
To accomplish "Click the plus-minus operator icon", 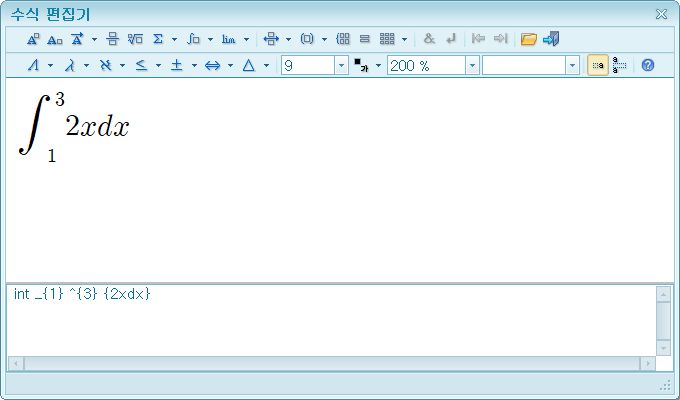I will click(x=177, y=66).
